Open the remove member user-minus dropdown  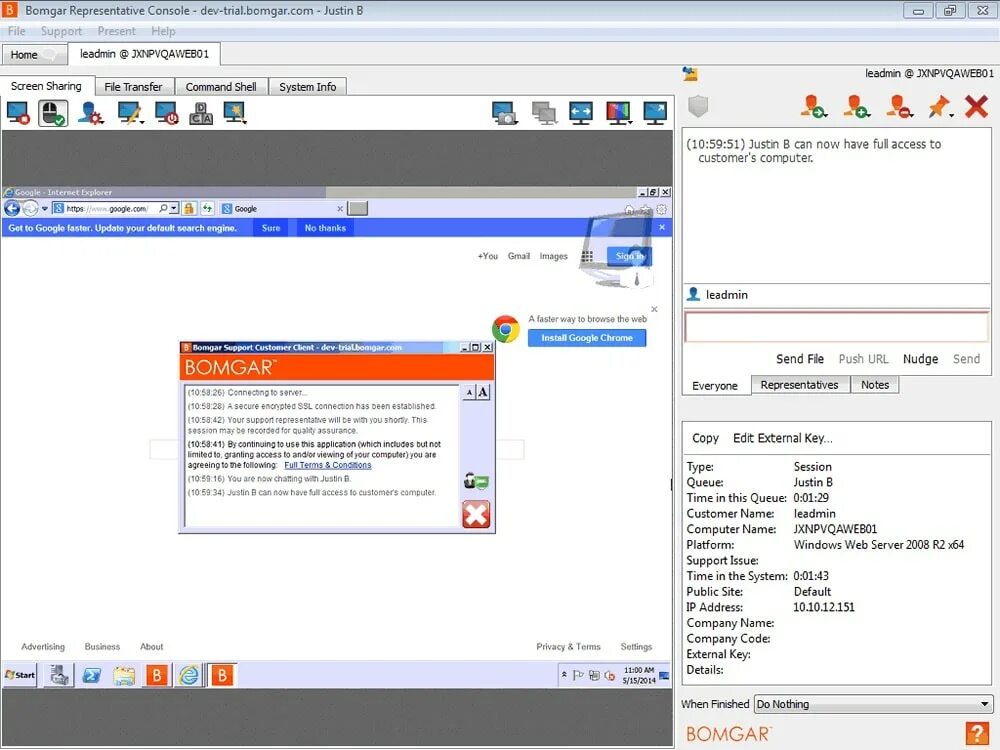(x=899, y=107)
